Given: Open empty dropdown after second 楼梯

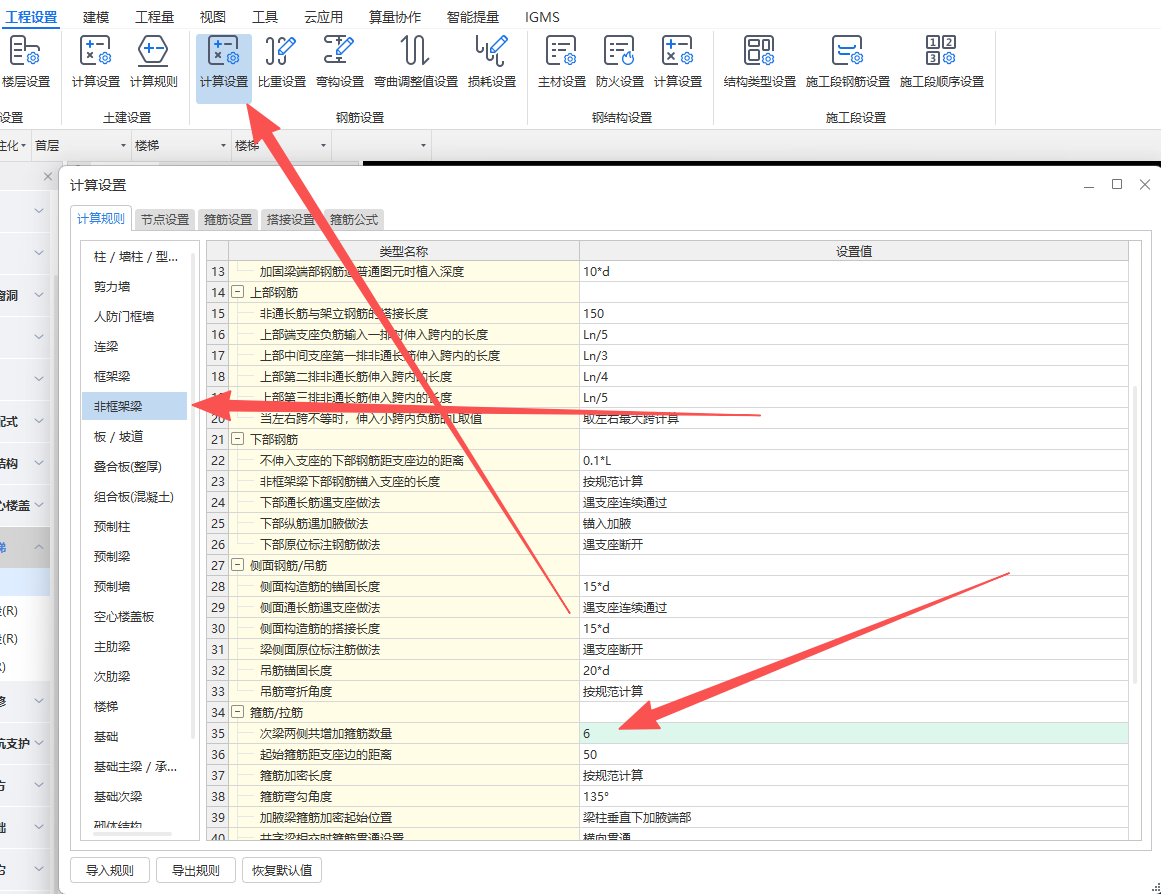Looking at the screenshot, I should pos(381,145).
